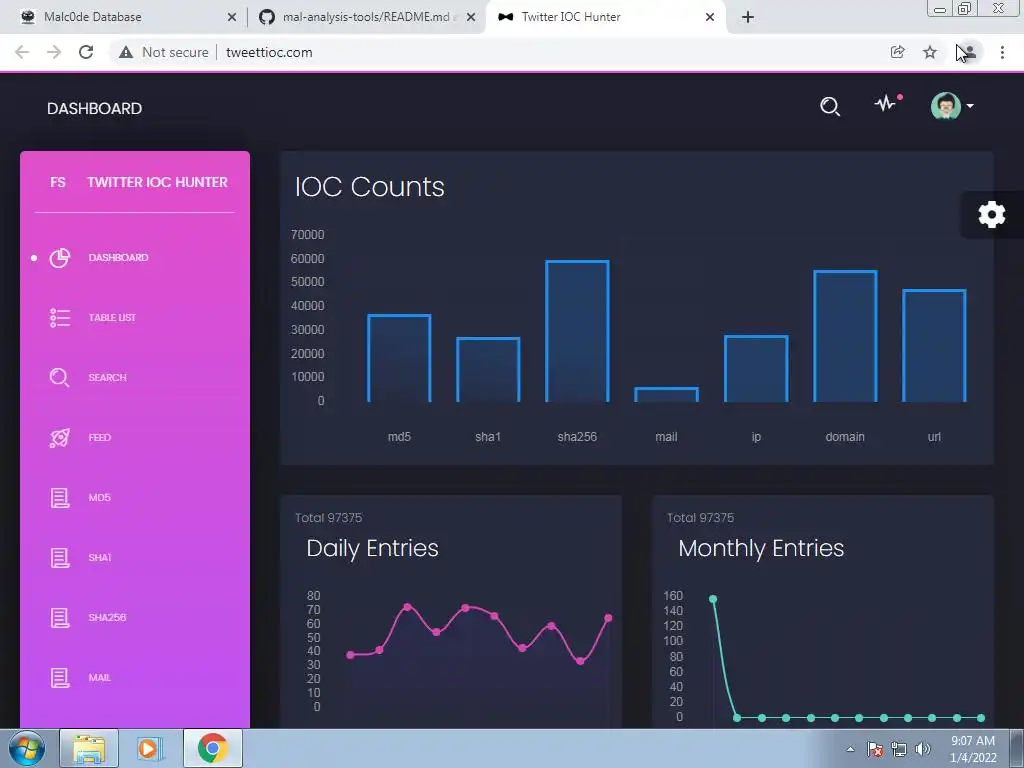Screen dimensions: 1024x768
Task: Click the browser forward arrow
Action: [54, 52]
